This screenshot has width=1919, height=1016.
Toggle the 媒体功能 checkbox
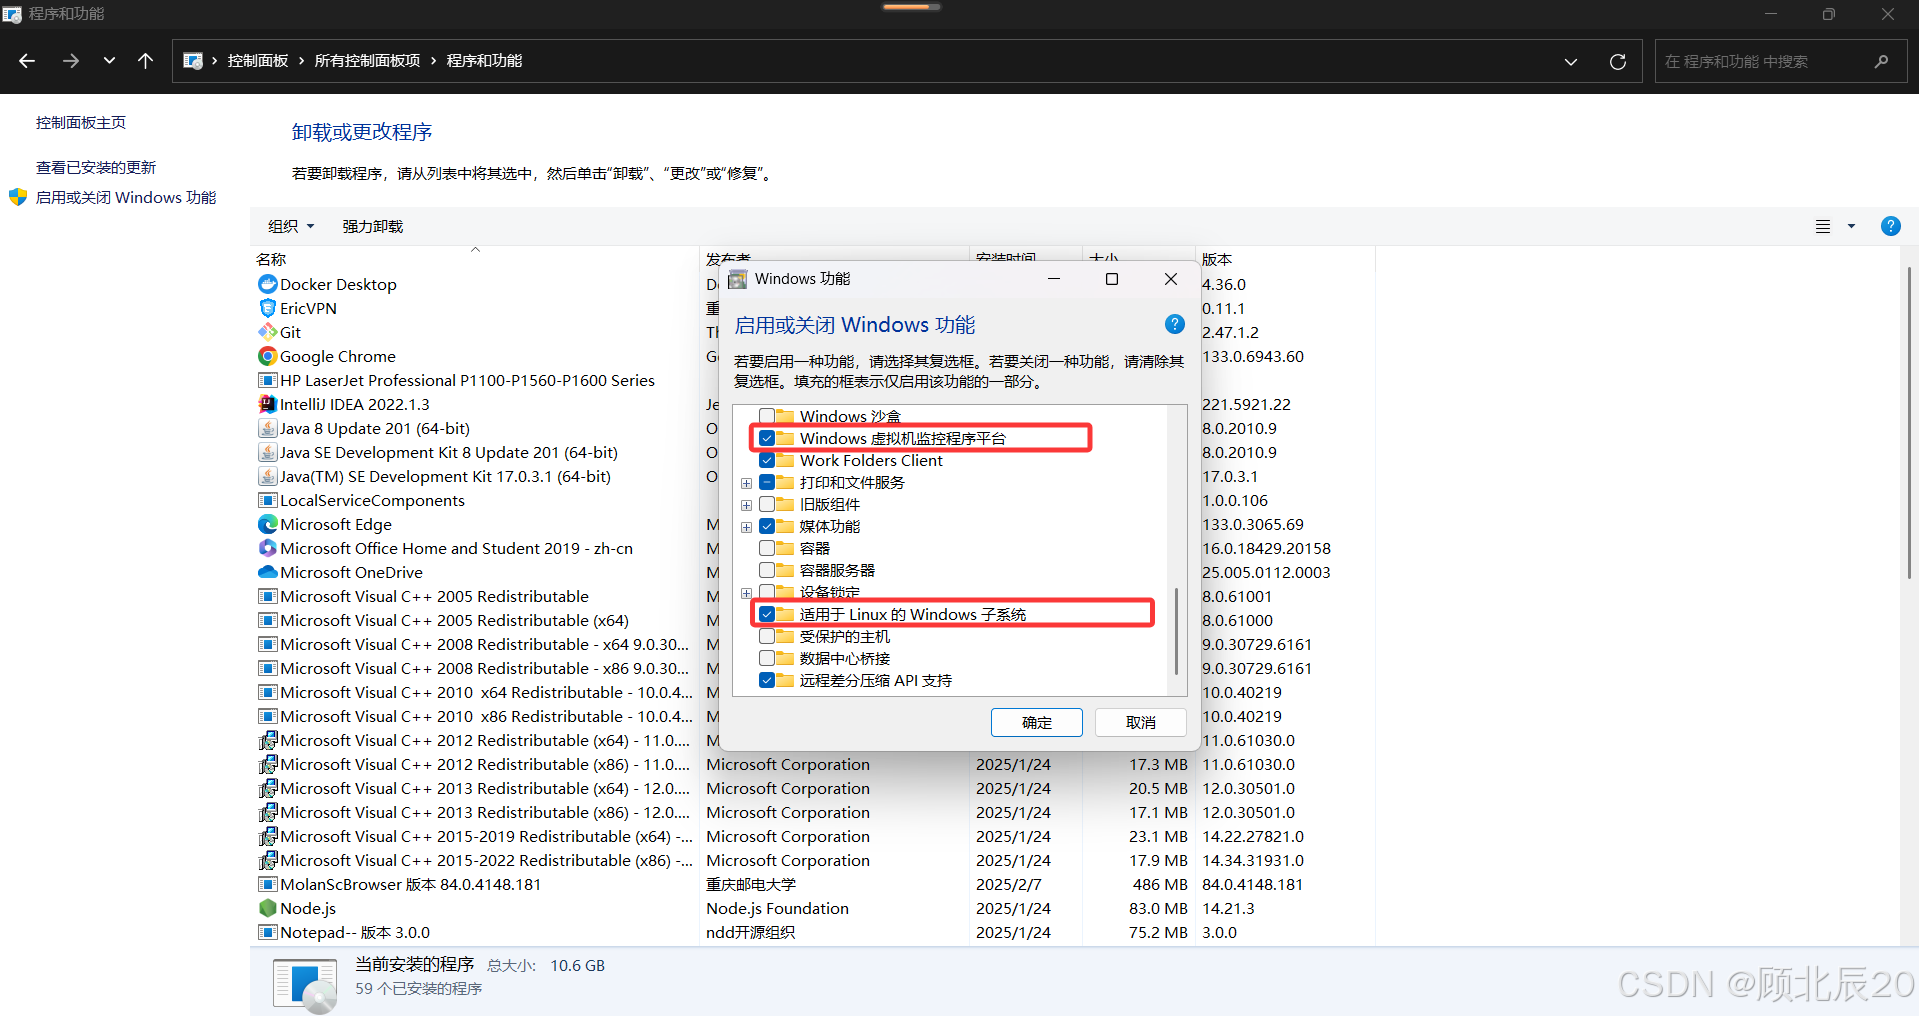pos(767,526)
